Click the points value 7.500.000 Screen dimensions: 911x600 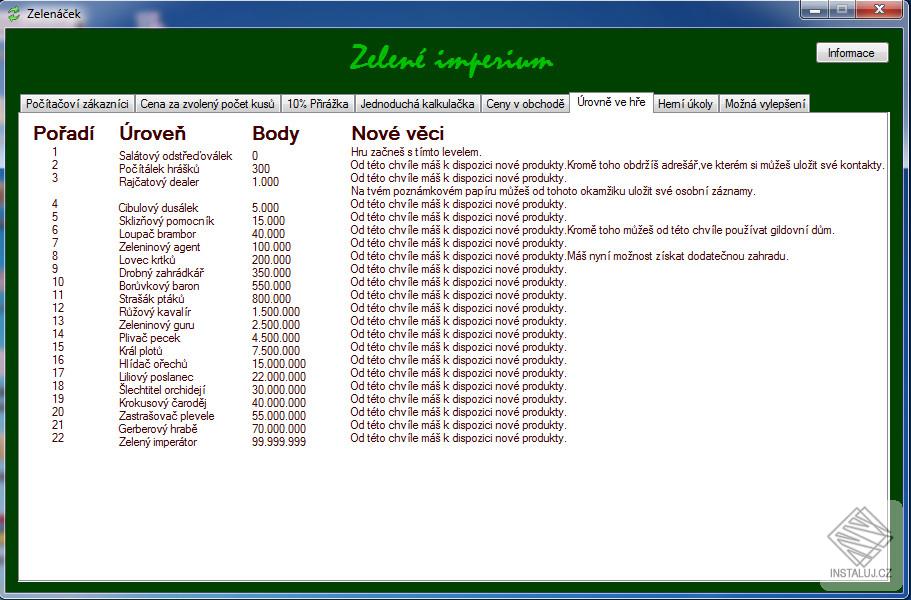pos(276,351)
